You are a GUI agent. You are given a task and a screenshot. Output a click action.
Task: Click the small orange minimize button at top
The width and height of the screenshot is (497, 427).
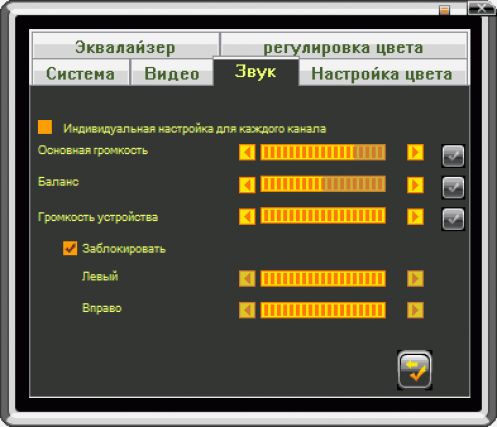[x=444, y=10]
